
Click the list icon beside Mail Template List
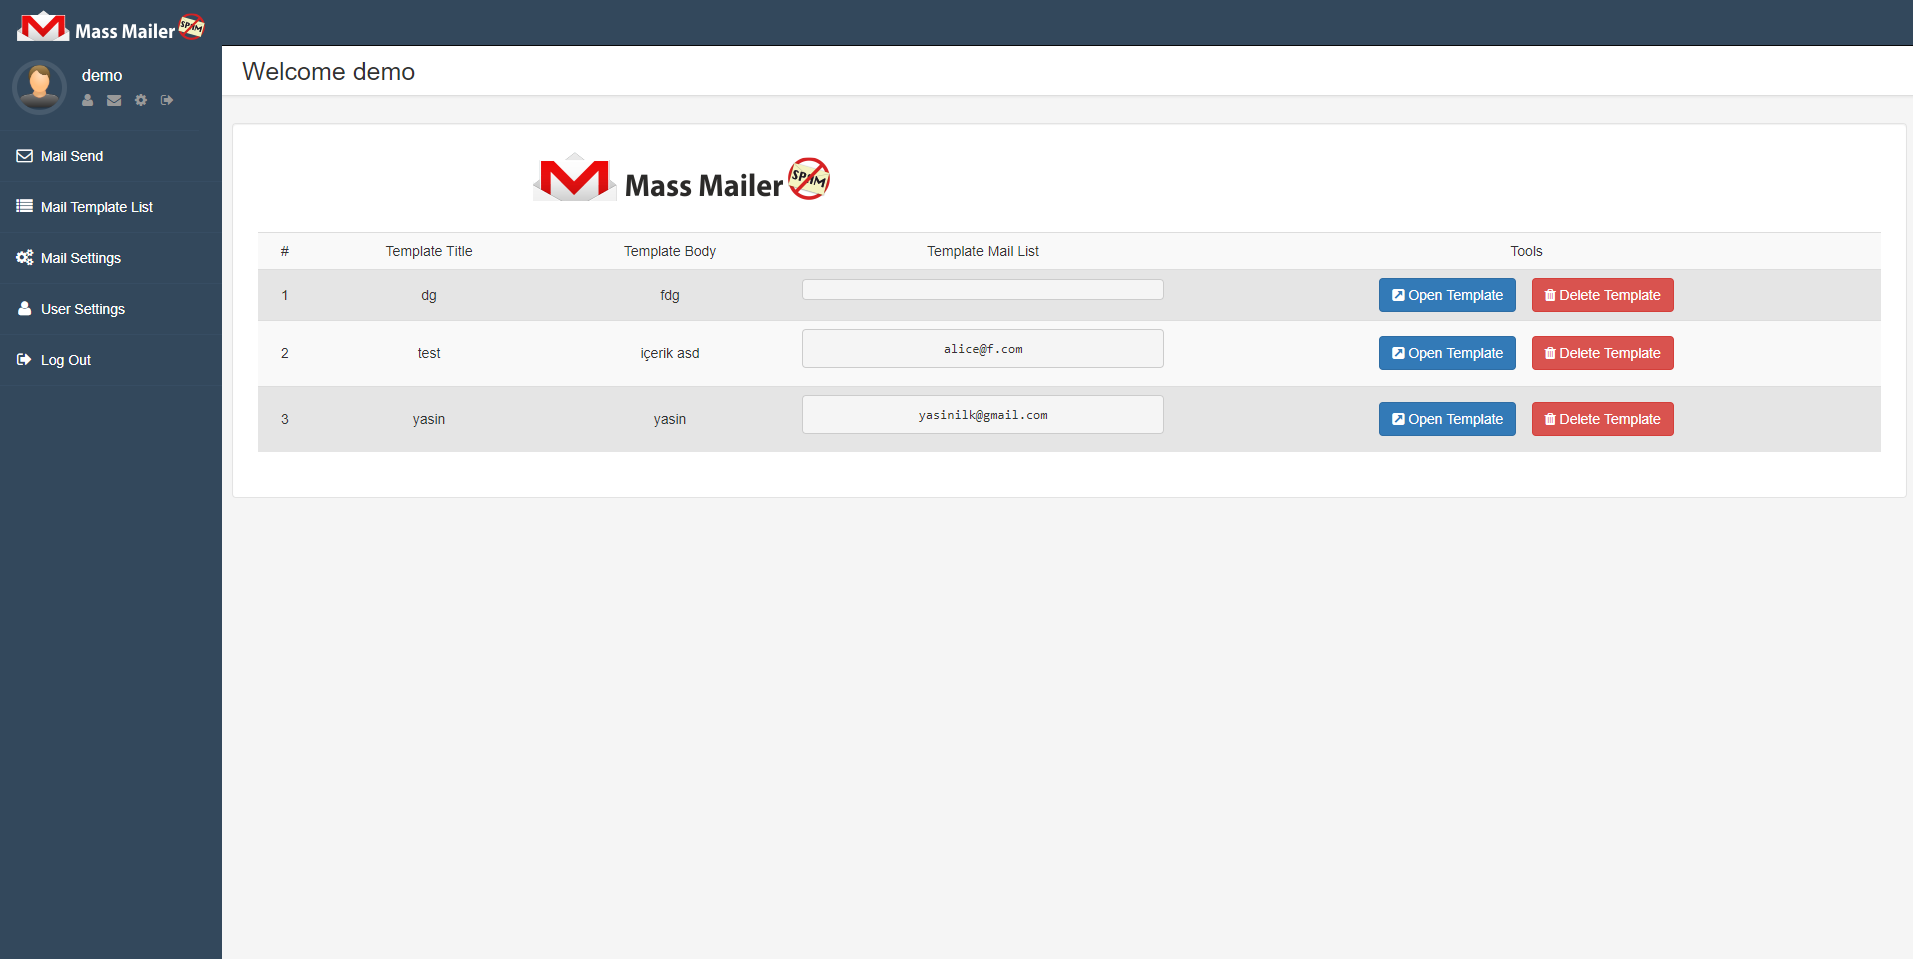25,206
